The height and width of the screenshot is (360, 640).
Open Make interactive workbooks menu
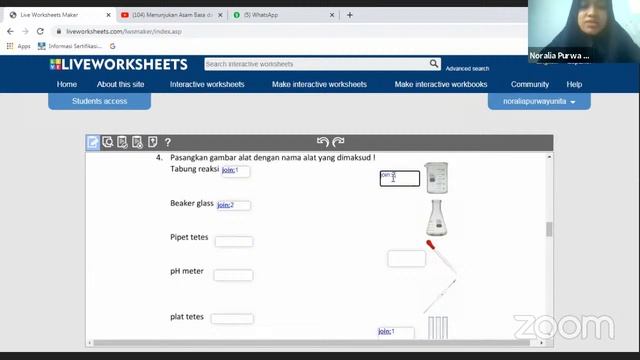(441, 84)
